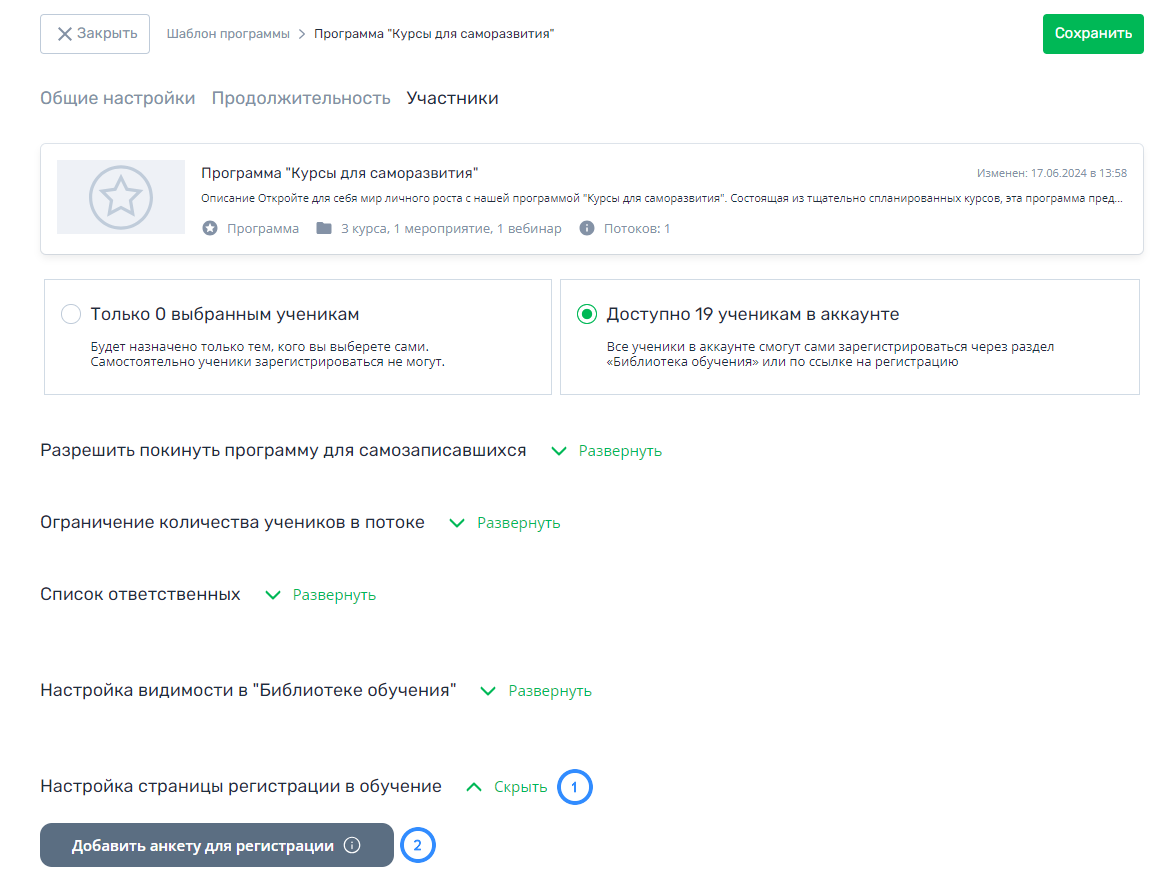Click the Список ответственных heading
Viewport: 1167px width, 889px height.
point(140,594)
